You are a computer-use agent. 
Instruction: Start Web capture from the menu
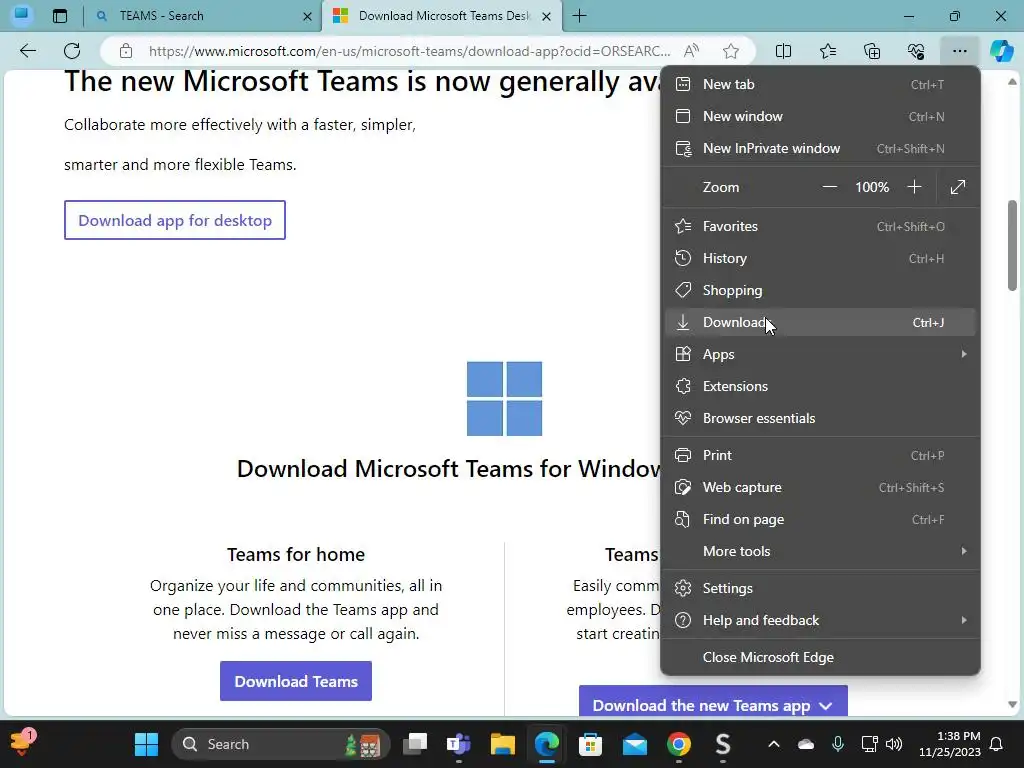pos(820,487)
